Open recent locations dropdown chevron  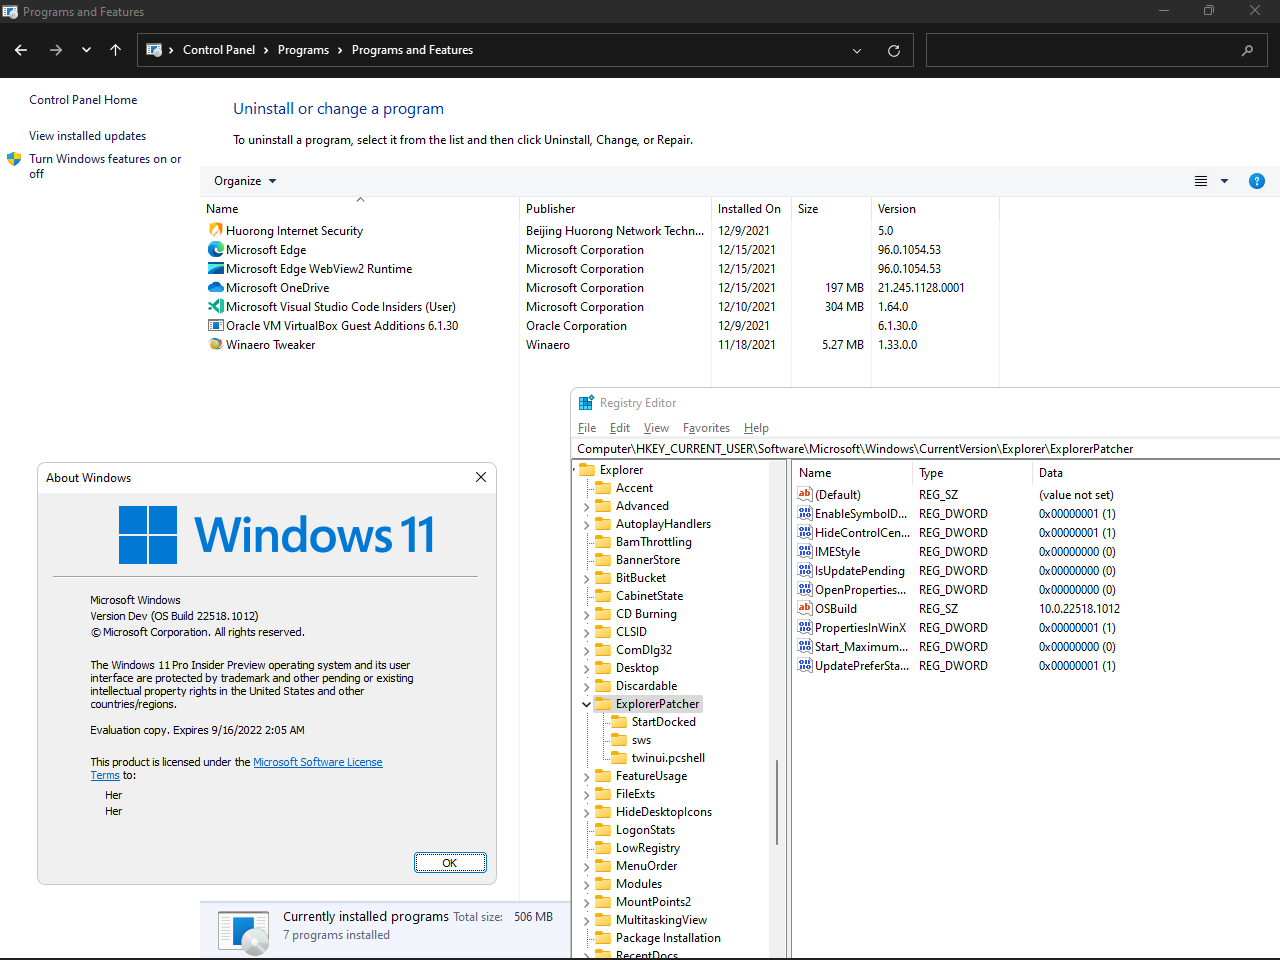click(86, 50)
